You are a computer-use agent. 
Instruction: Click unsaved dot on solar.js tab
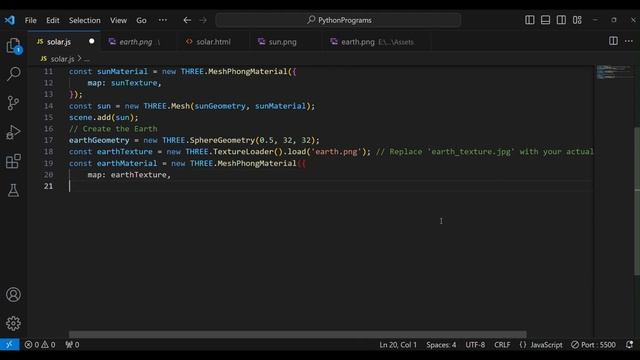91,41
